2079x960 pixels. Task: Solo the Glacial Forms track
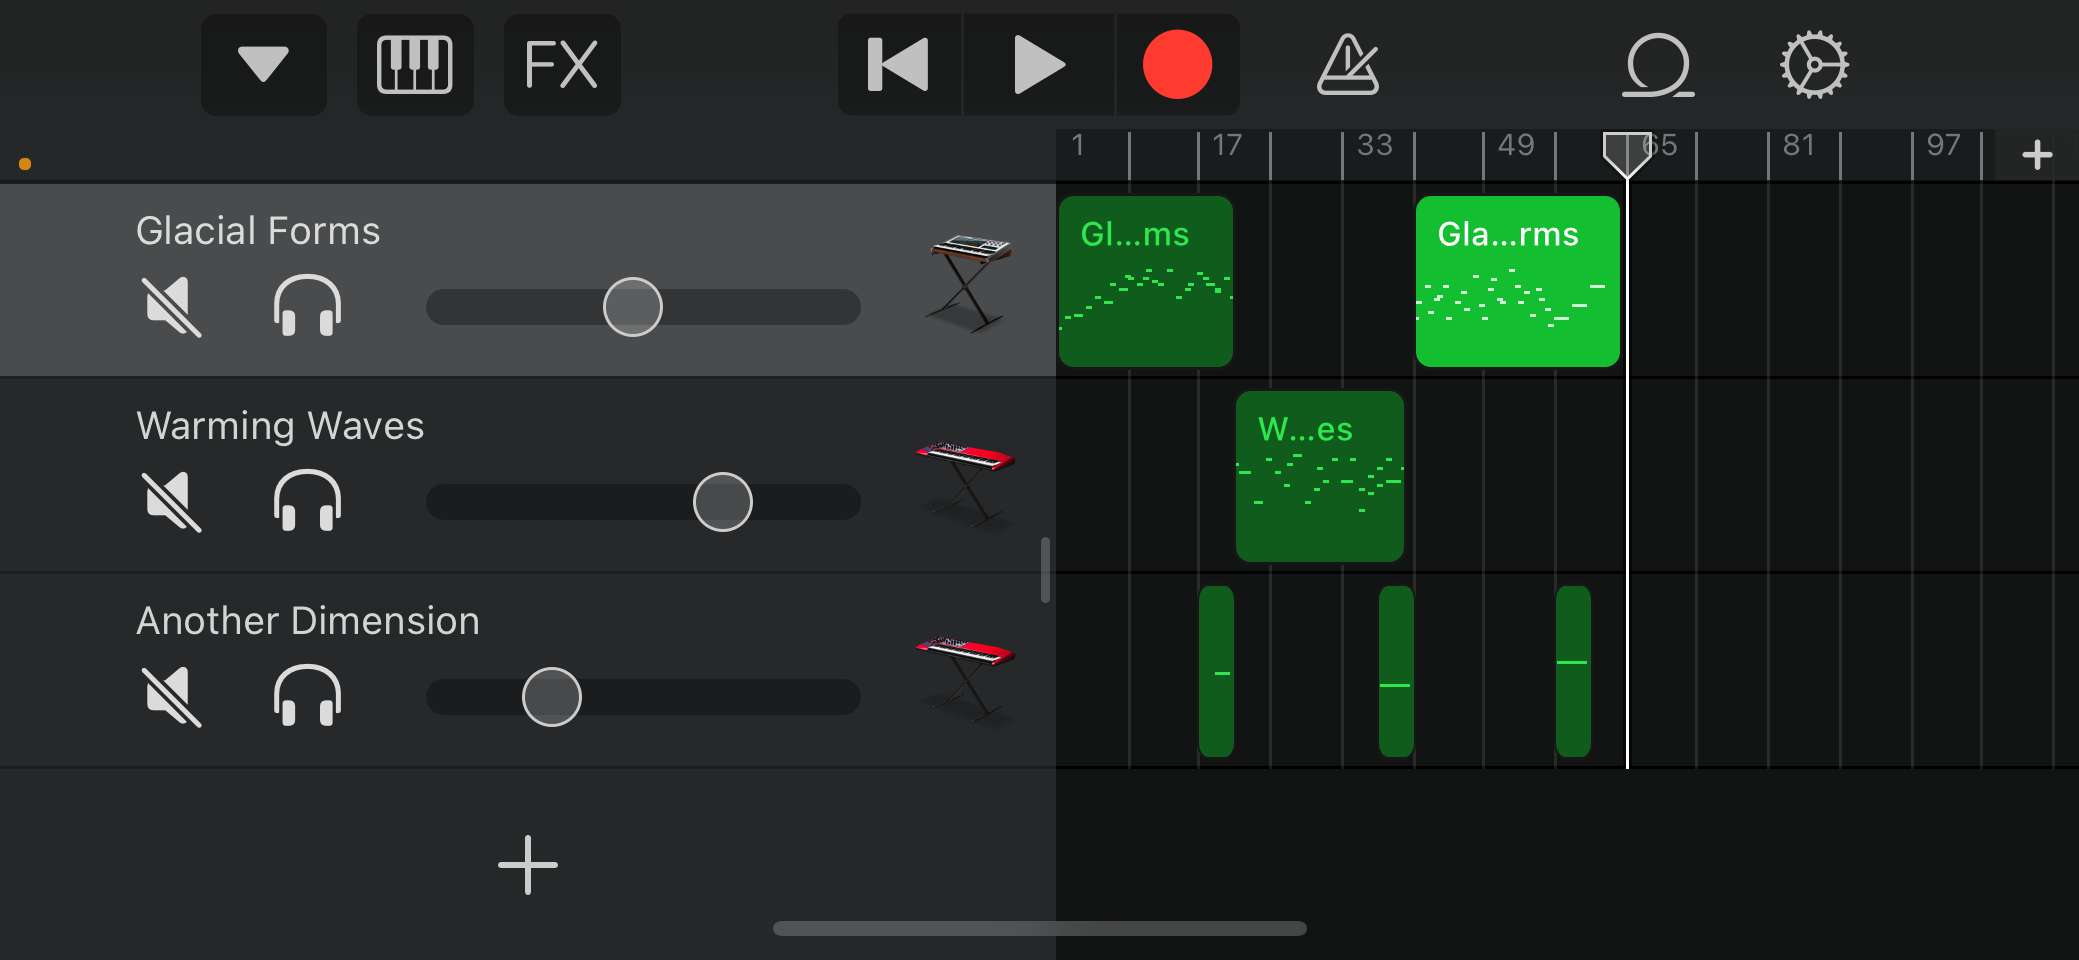point(308,306)
